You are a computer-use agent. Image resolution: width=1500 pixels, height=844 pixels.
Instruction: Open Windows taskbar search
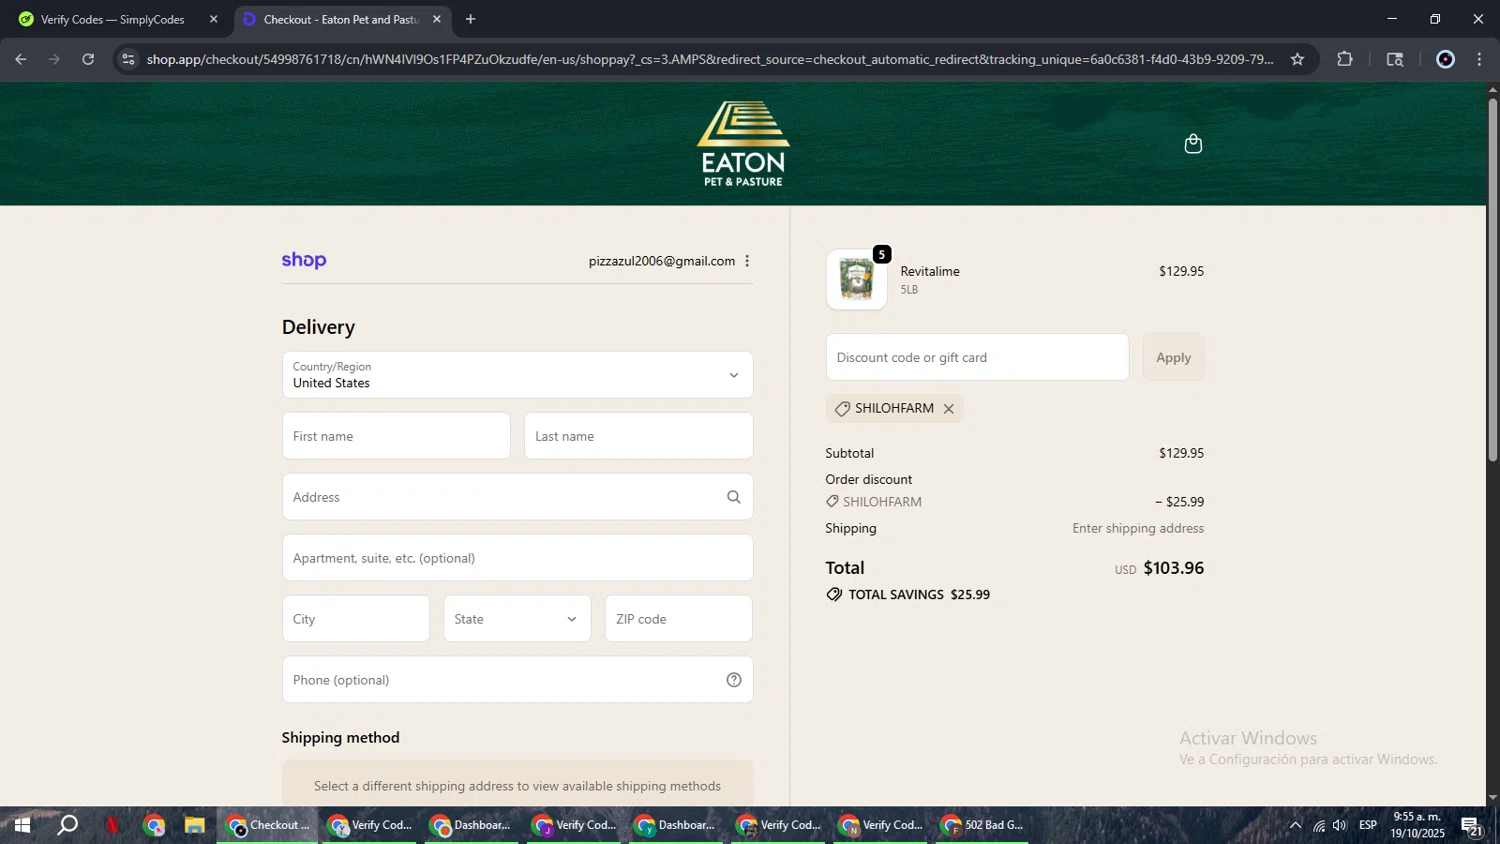tap(67, 825)
